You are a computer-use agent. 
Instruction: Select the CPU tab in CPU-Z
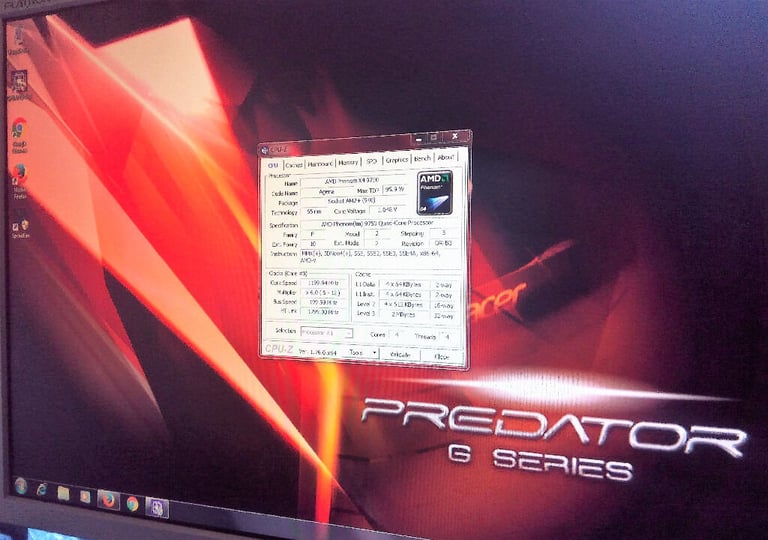[x=273, y=165]
